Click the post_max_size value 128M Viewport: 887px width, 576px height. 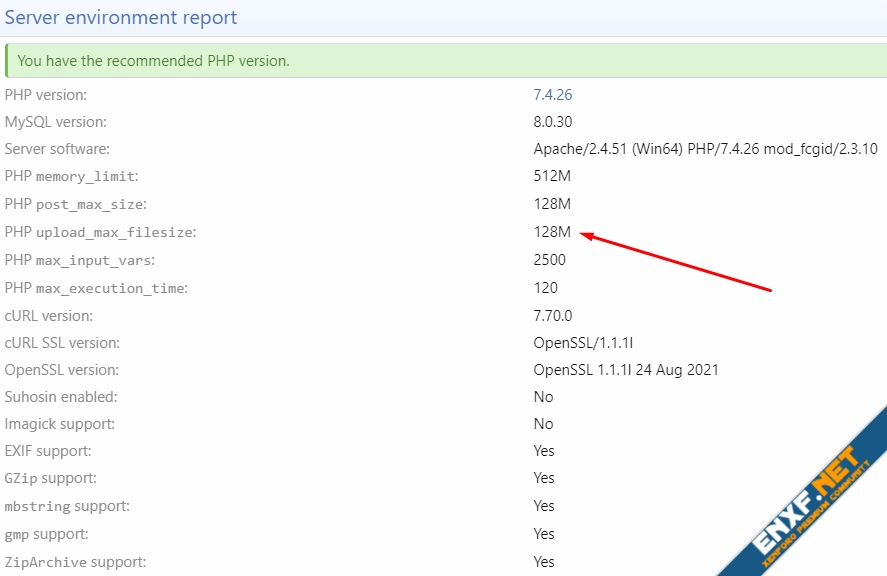point(552,204)
